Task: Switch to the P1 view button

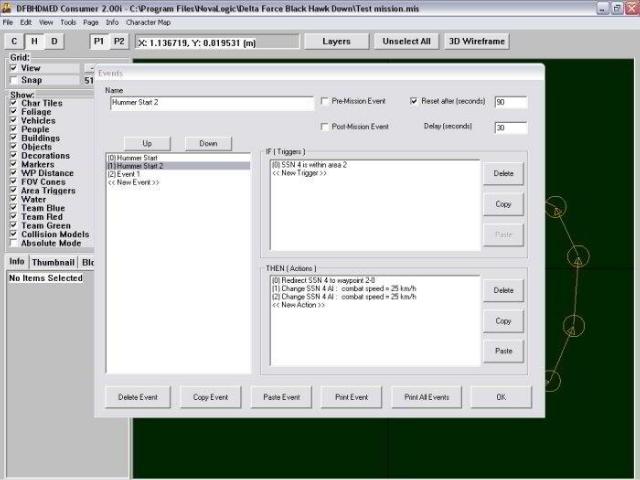Action: [100, 42]
